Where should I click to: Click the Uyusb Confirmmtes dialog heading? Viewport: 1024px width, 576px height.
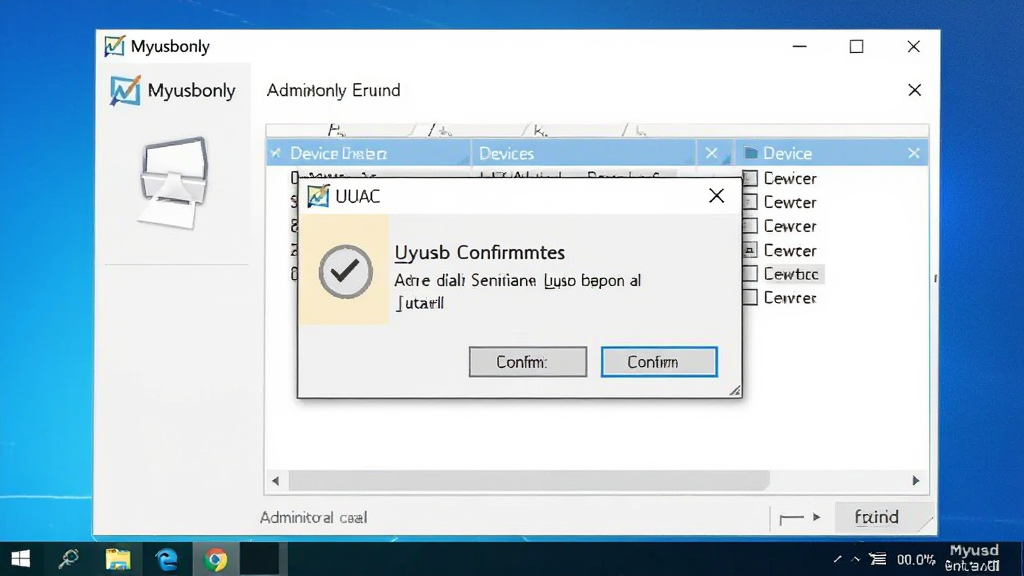(480, 252)
